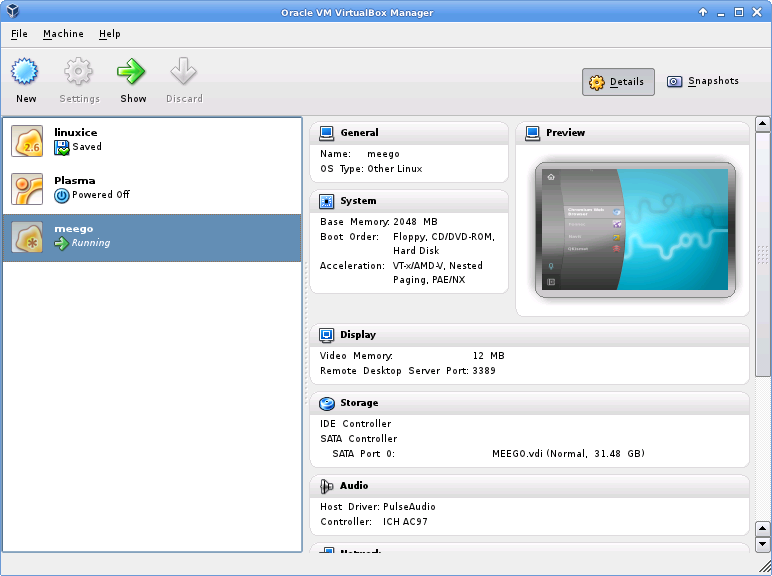Screen dimensions: 772x576
Task: Click the 'IDE Controller' storage line
Action: pos(355,424)
